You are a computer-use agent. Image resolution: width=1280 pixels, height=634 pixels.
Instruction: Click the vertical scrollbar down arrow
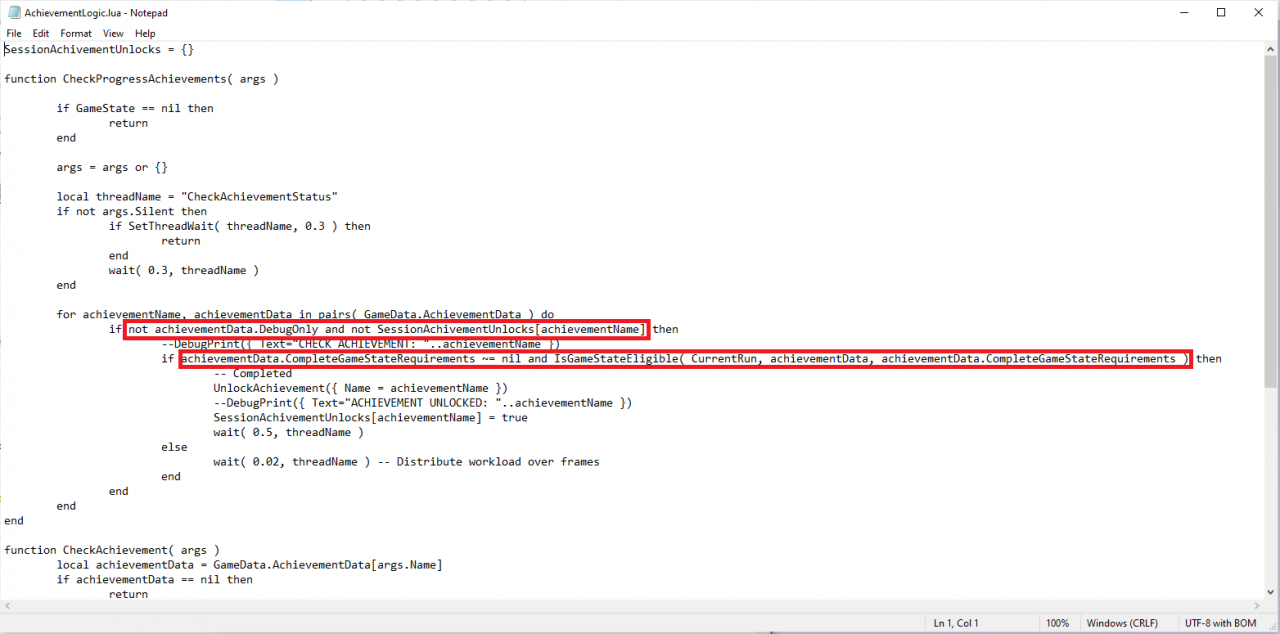pos(1271,592)
